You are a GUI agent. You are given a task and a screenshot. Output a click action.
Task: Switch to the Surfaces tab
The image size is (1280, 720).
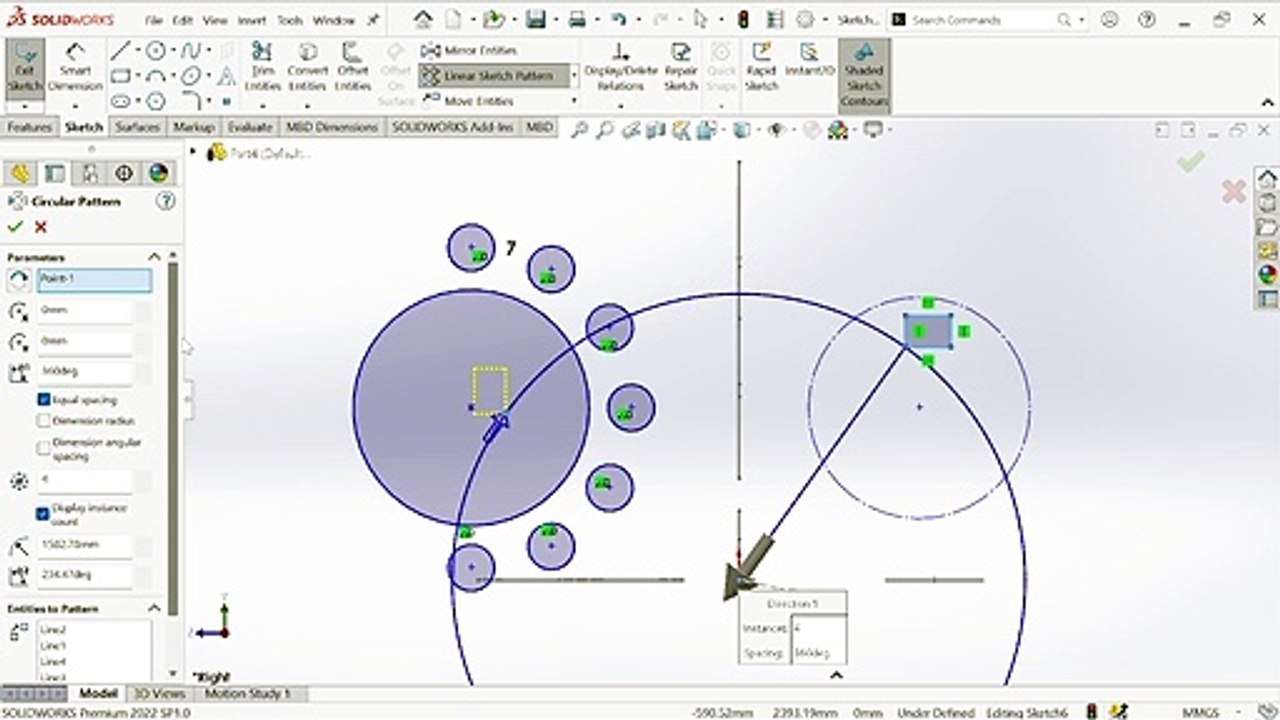tap(137, 127)
